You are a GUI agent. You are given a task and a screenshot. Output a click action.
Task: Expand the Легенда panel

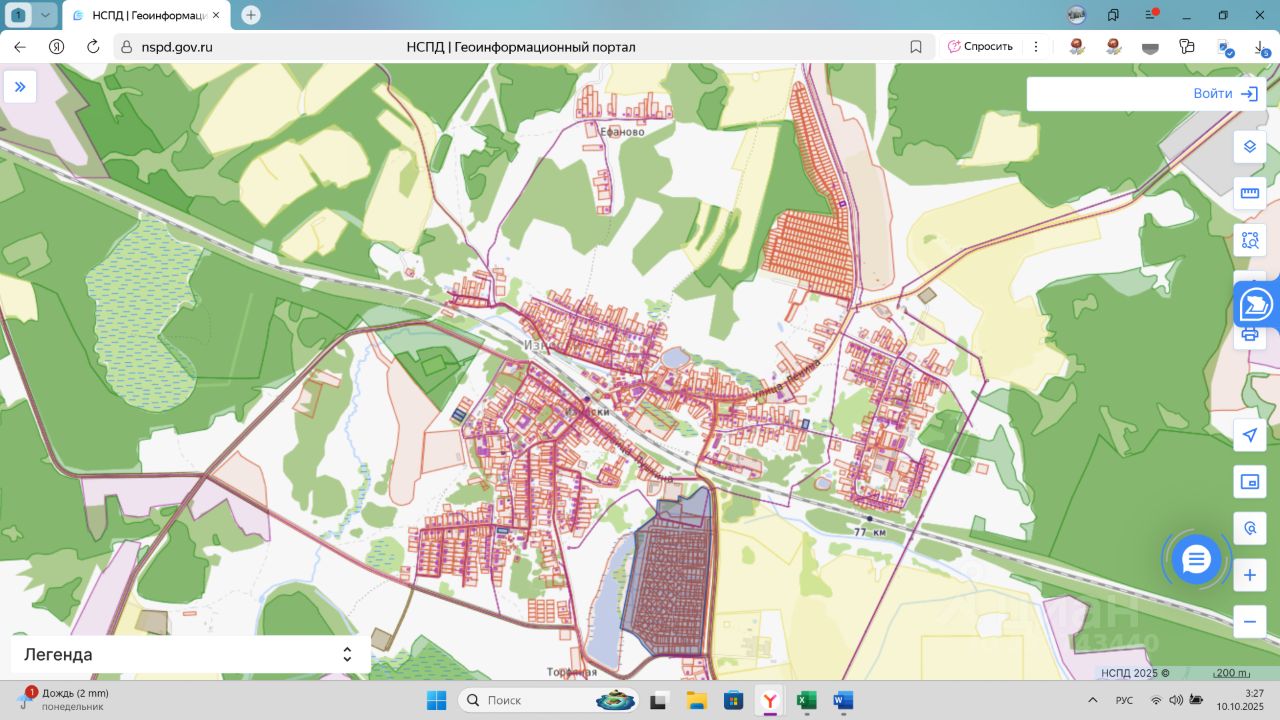point(346,655)
